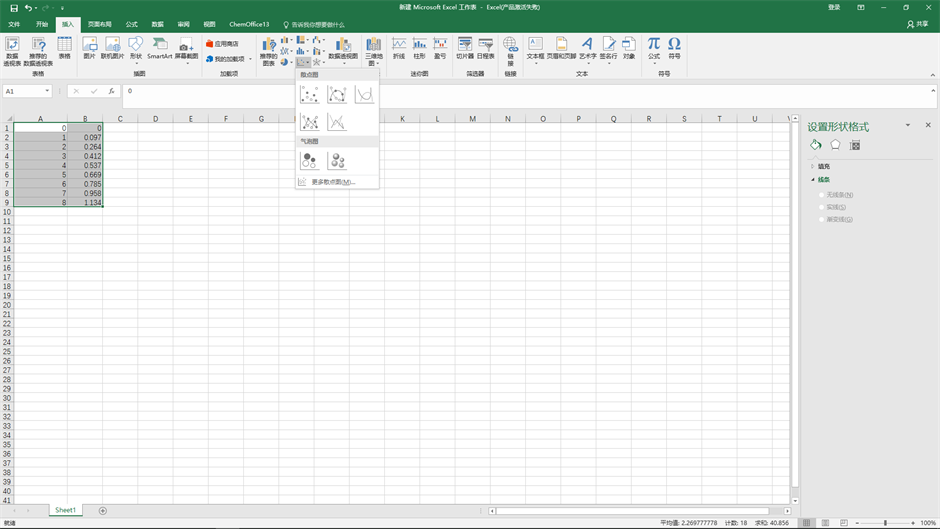Adjust the zoom slider in status bar

click(885, 523)
